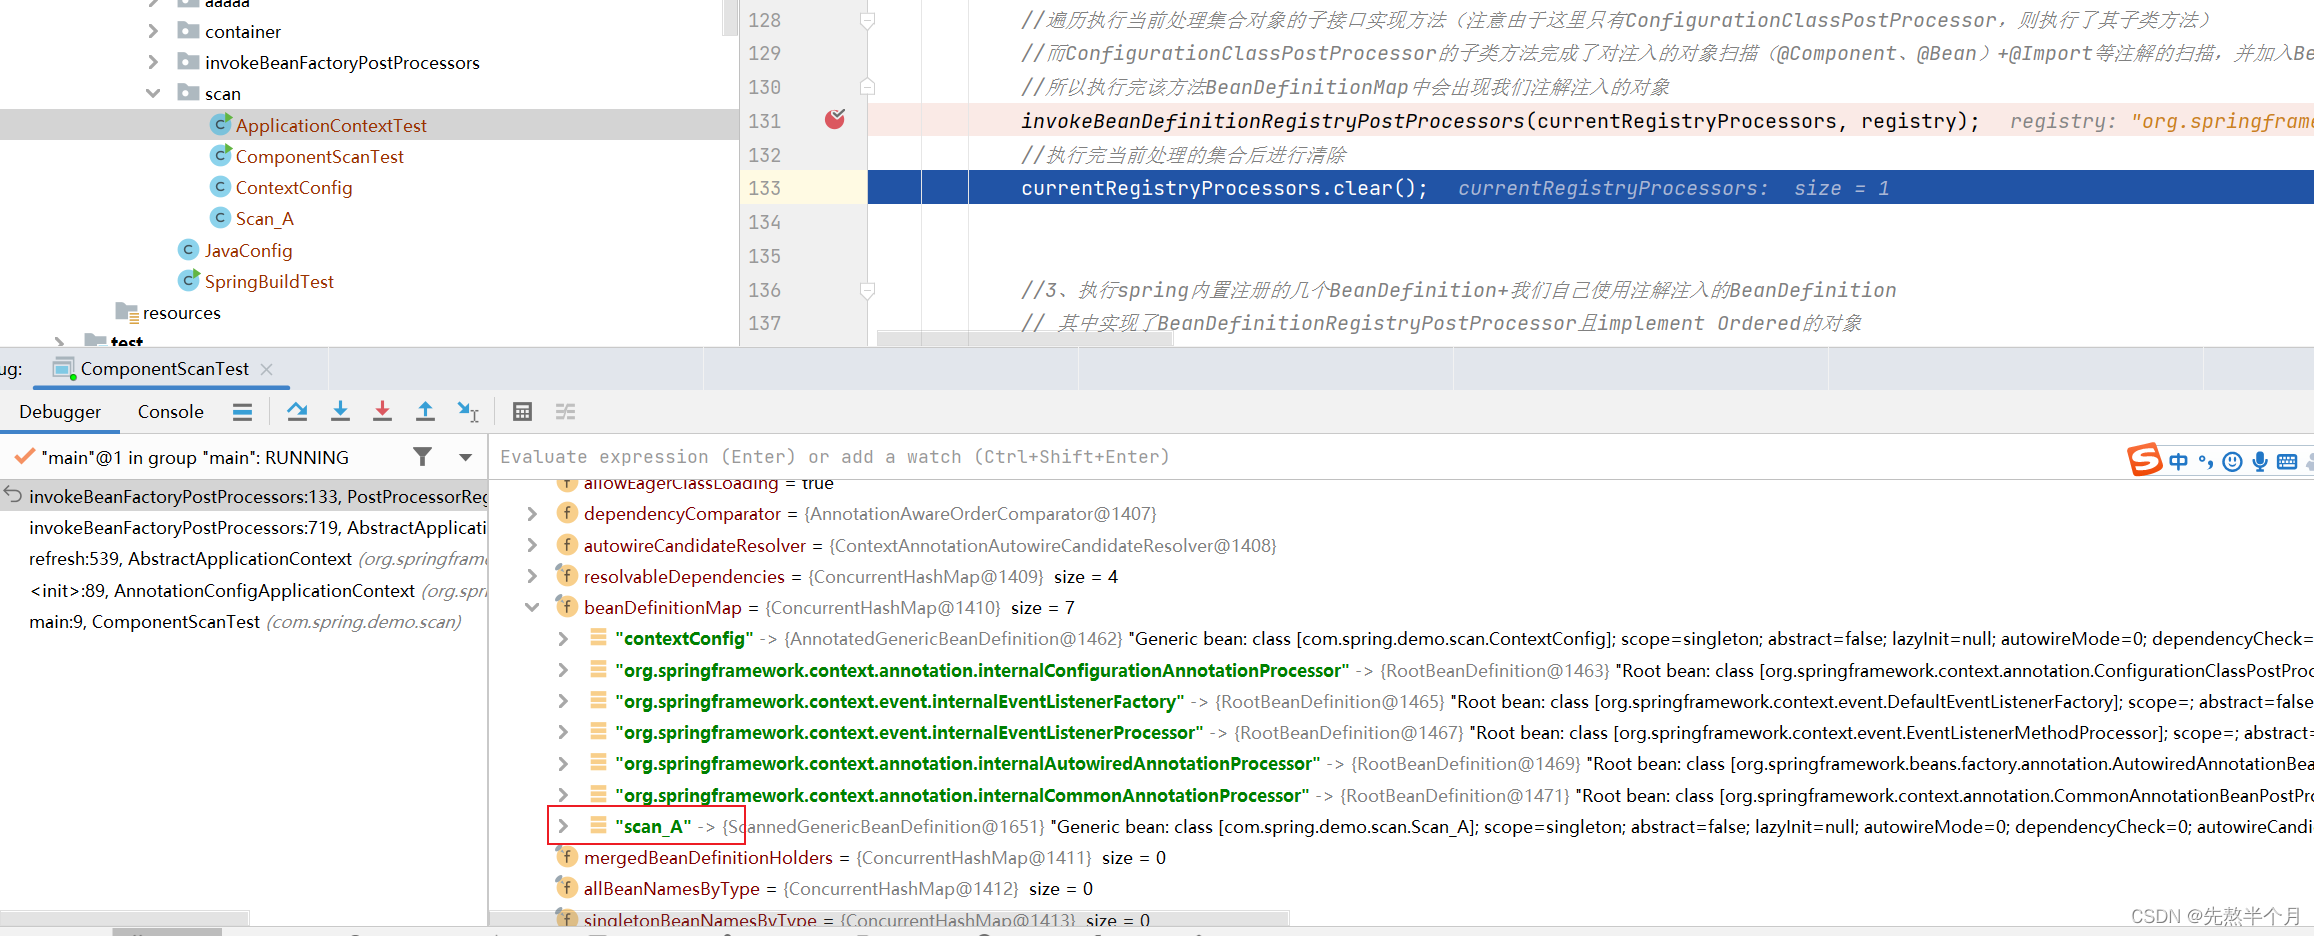Image resolution: width=2314 pixels, height=936 pixels.
Task: Switch to the Debugger tab
Action: point(60,411)
